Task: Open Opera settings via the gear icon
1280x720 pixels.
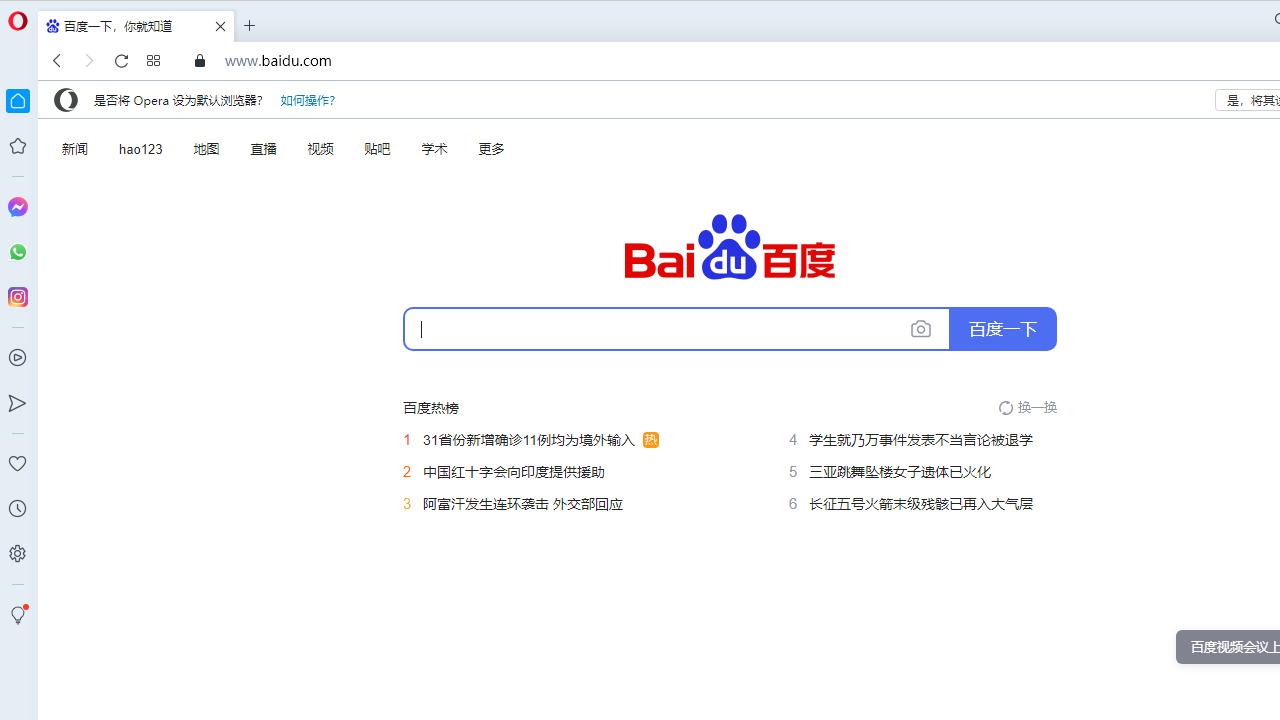Action: [17, 553]
